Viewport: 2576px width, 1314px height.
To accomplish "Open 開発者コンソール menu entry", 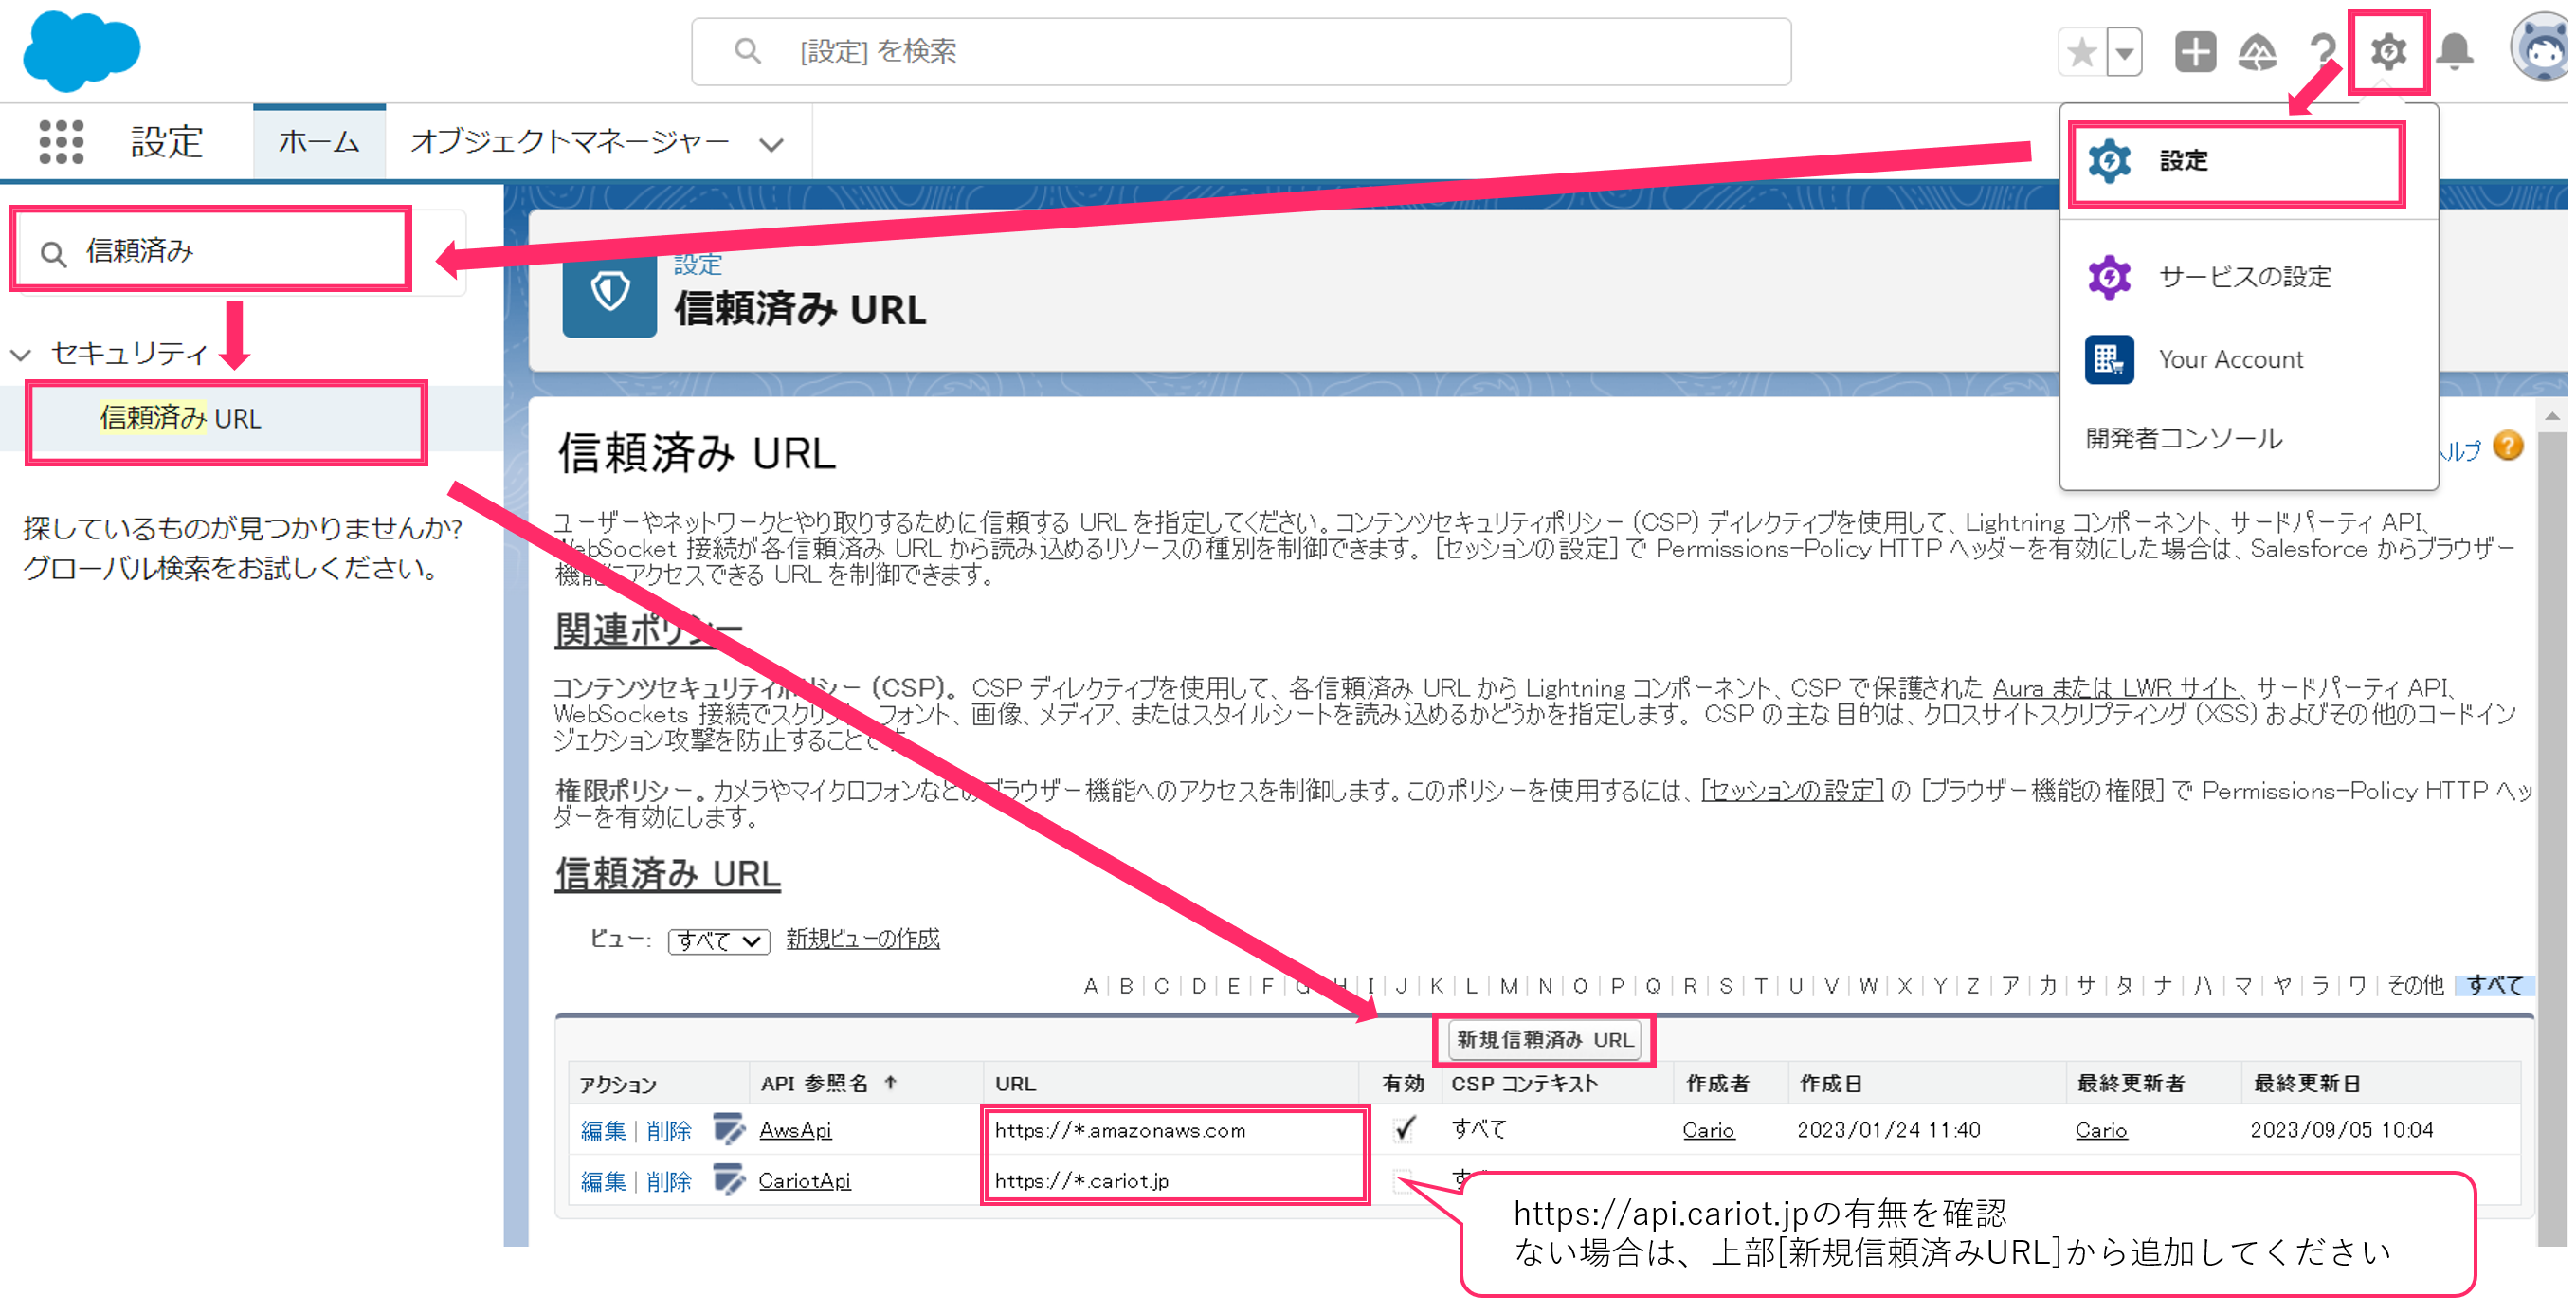I will (2184, 438).
